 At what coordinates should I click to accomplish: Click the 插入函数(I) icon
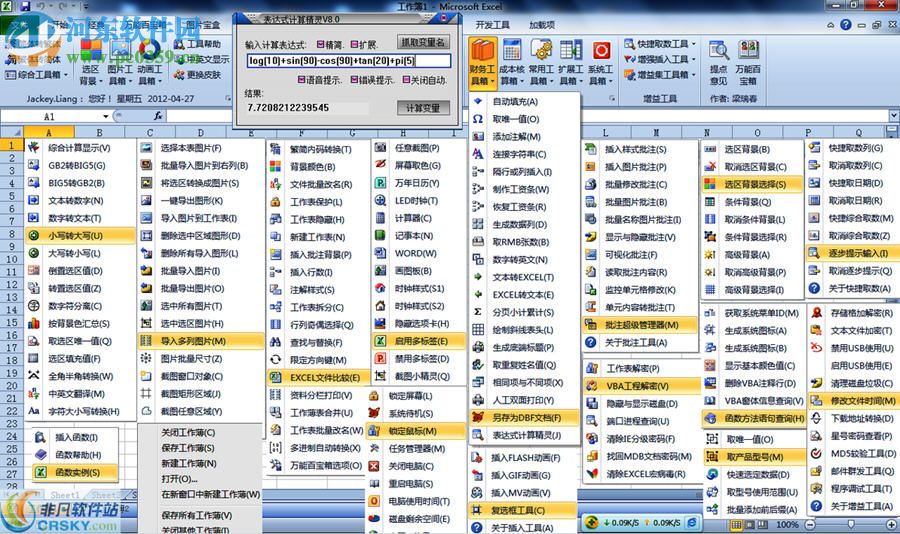click(40, 438)
